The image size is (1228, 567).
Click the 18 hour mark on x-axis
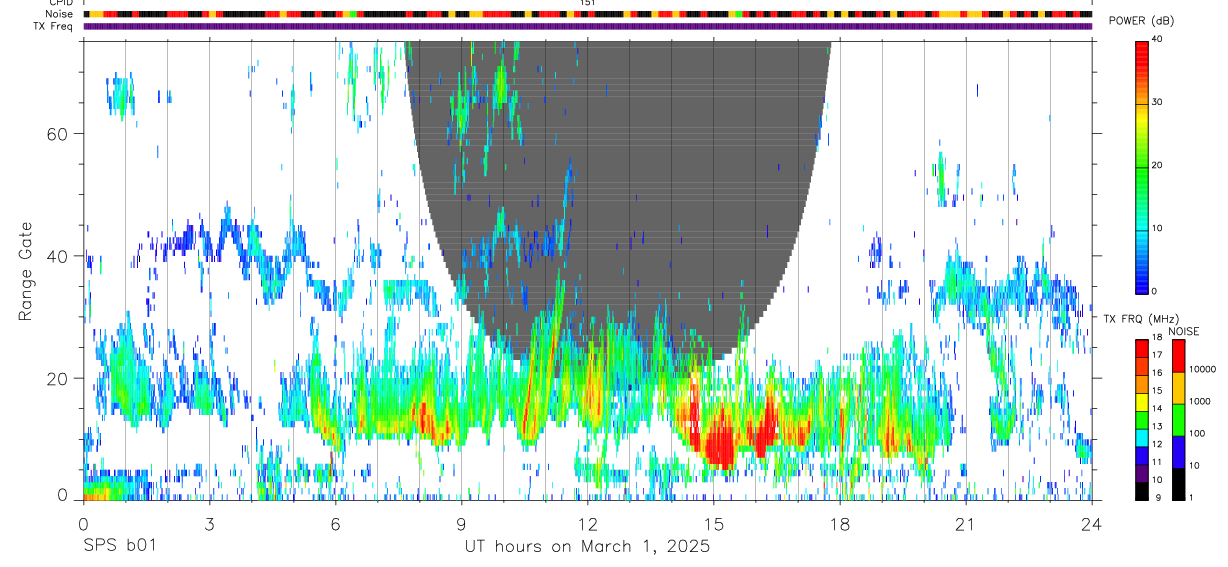click(x=839, y=524)
